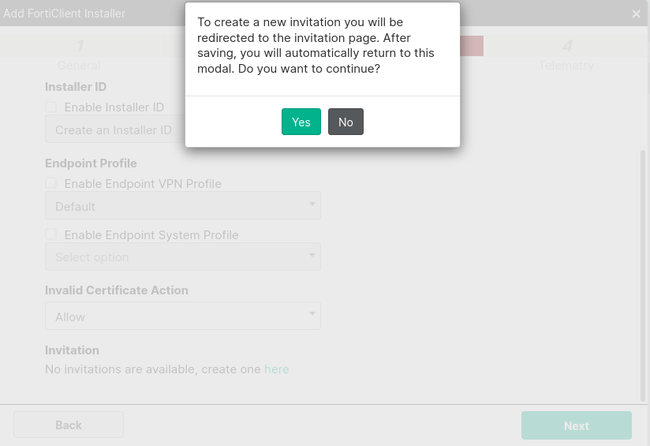Decline by clicking the No button
This screenshot has height=446, width=650.
click(346, 122)
